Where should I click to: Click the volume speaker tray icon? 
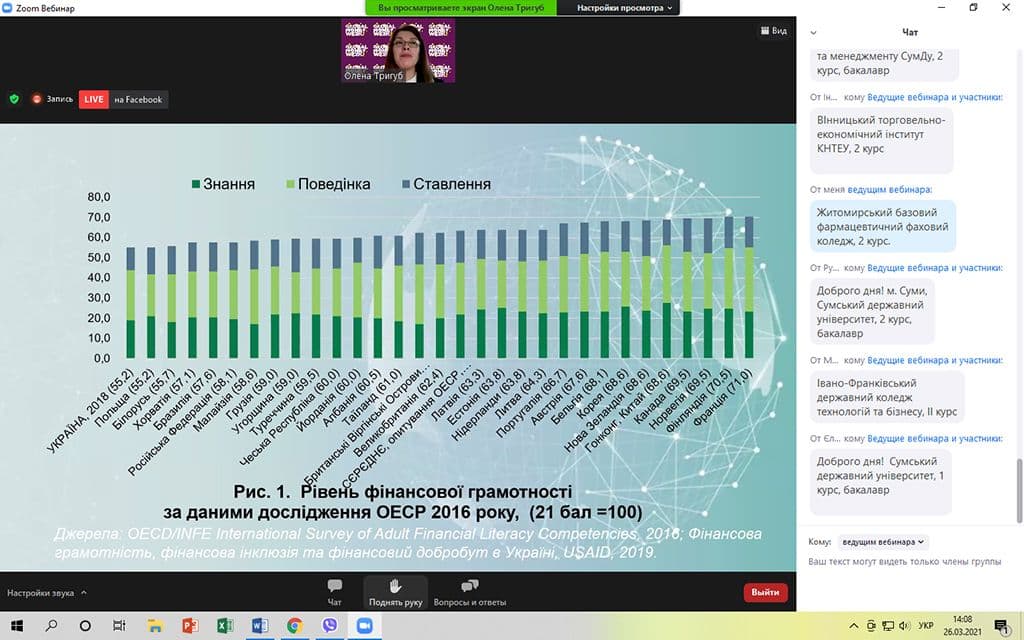coord(904,626)
